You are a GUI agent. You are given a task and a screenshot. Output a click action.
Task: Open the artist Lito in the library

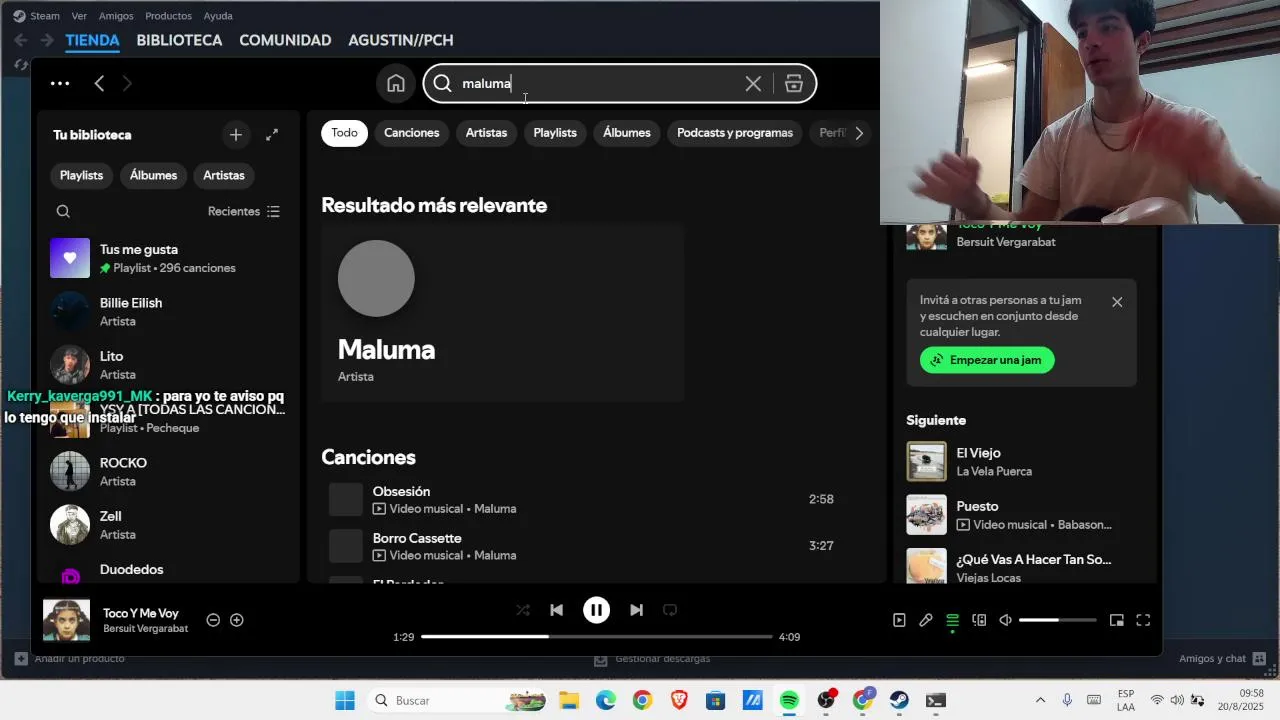(x=168, y=365)
